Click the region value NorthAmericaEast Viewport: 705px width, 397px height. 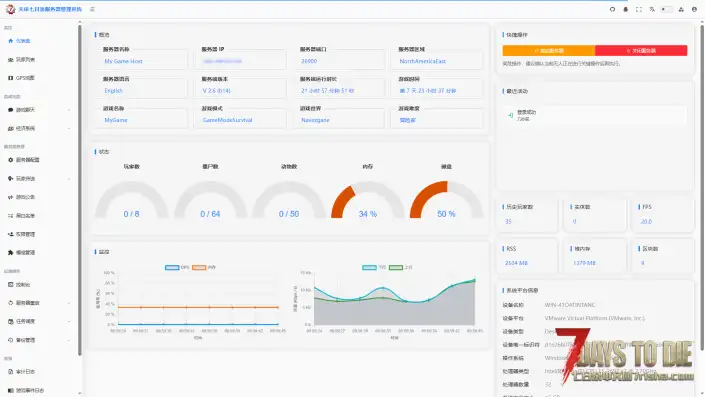coord(423,61)
